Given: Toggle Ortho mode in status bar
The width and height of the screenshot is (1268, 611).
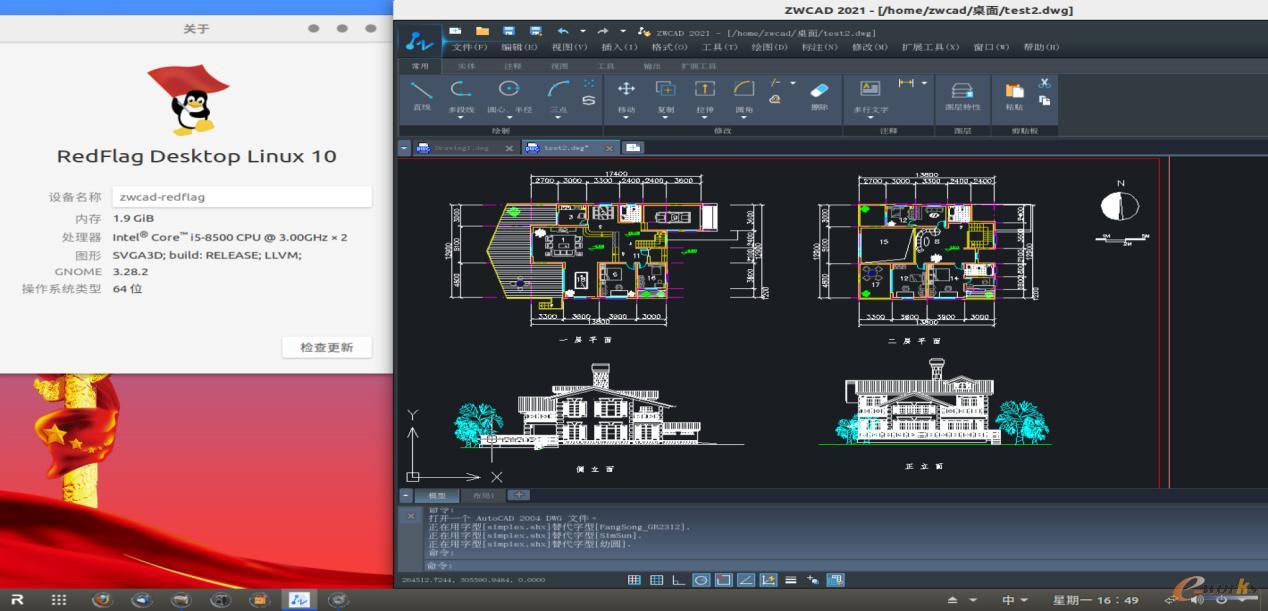Looking at the screenshot, I should 679,579.
